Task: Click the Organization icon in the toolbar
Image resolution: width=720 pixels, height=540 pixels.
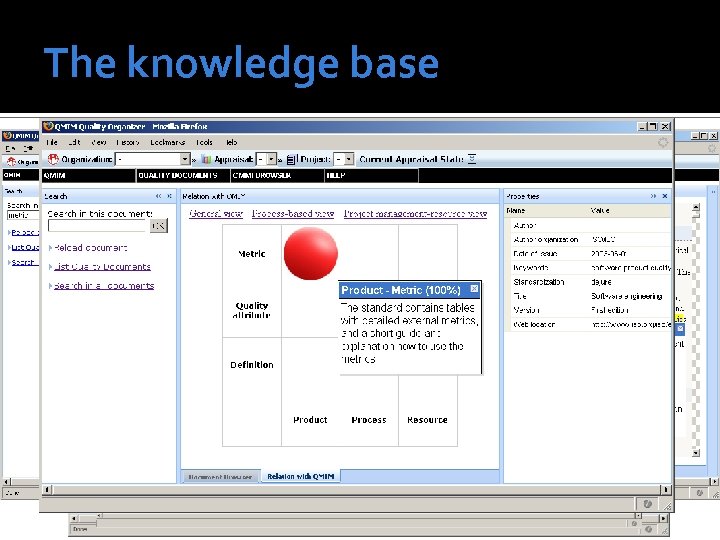Action: [x=53, y=159]
